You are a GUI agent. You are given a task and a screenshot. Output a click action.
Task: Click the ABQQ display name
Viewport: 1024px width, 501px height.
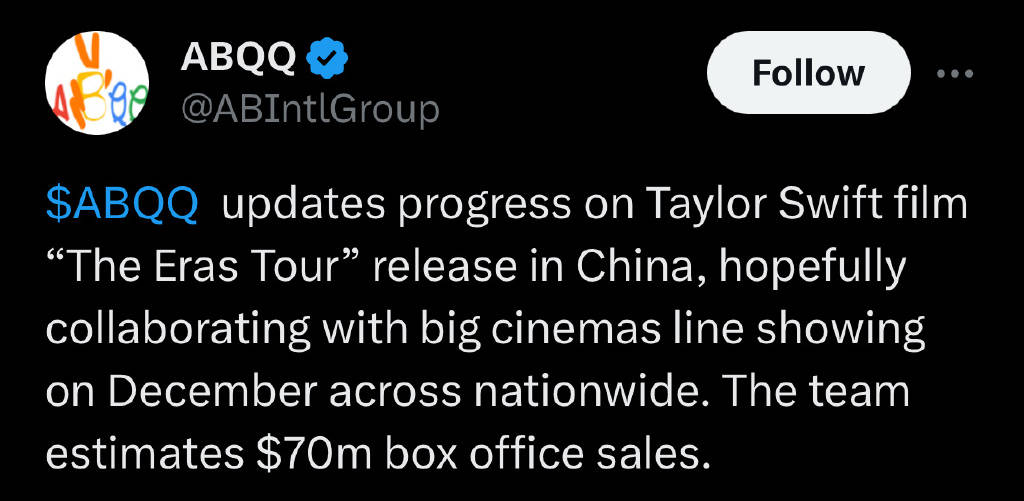(x=239, y=58)
